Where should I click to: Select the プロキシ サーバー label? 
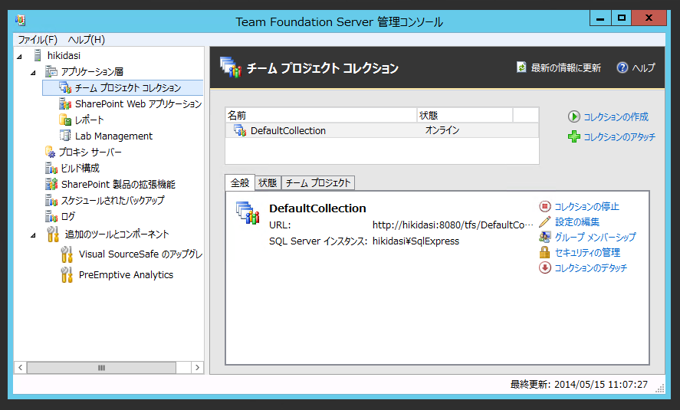[90, 152]
